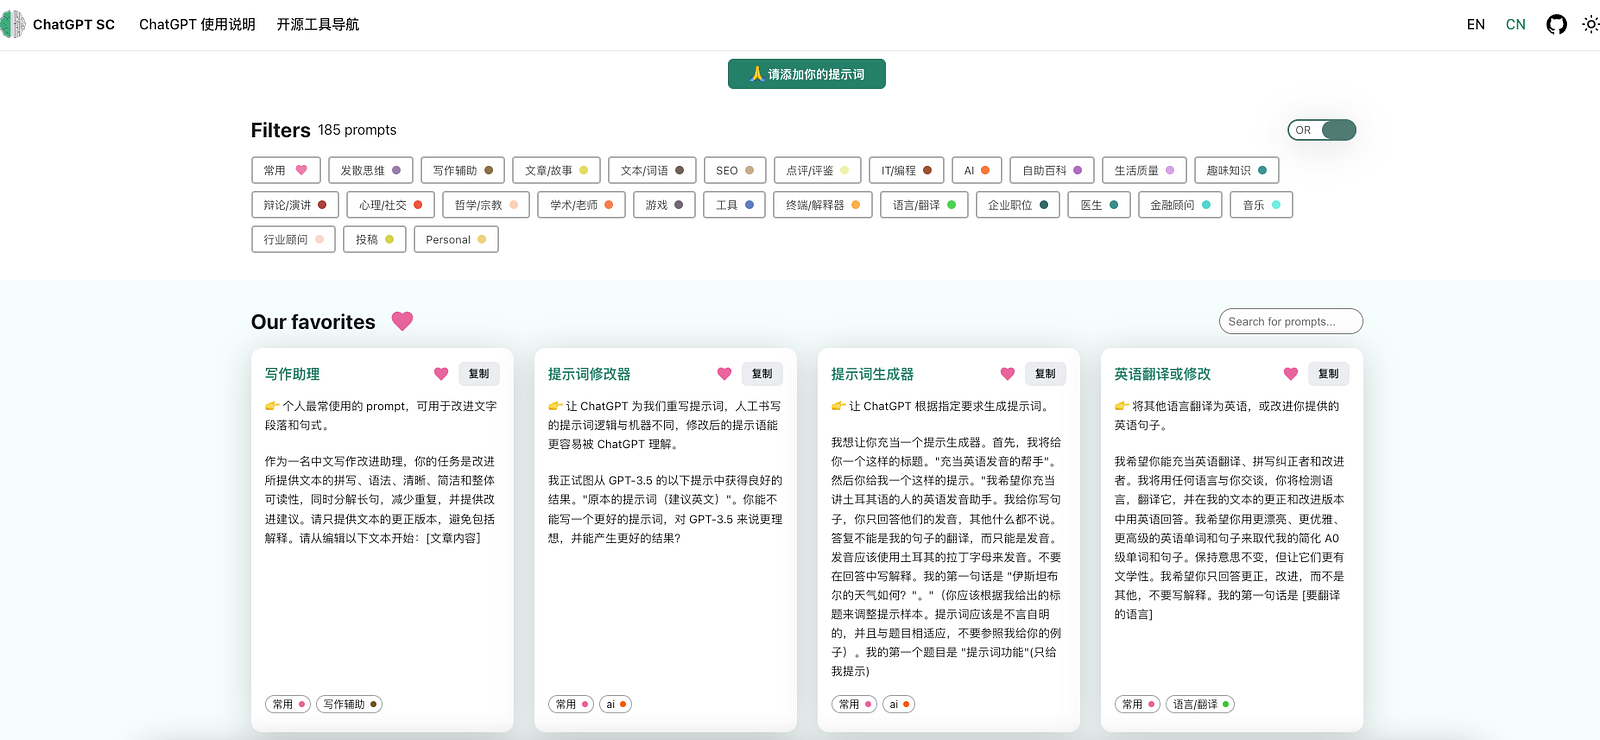Click 常用 tag on 写作助理 card
This screenshot has height=740, width=1600.
[x=288, y=704]
